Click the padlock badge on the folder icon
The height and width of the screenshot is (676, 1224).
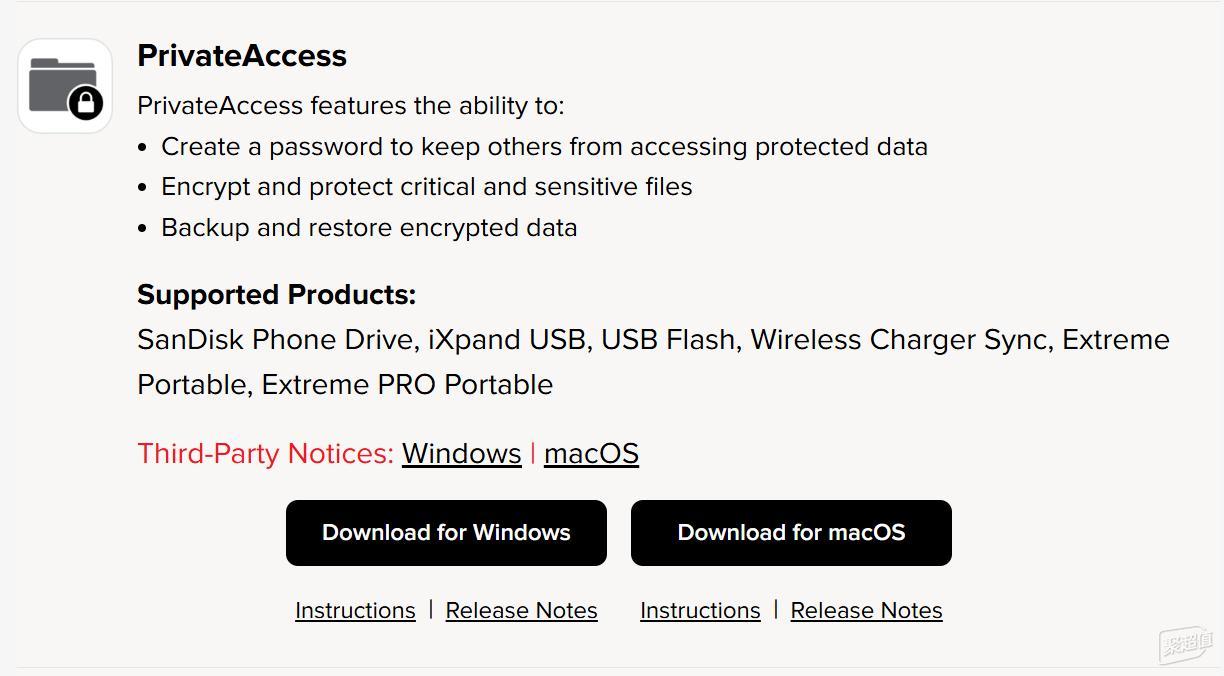click(x=86, y=103)
